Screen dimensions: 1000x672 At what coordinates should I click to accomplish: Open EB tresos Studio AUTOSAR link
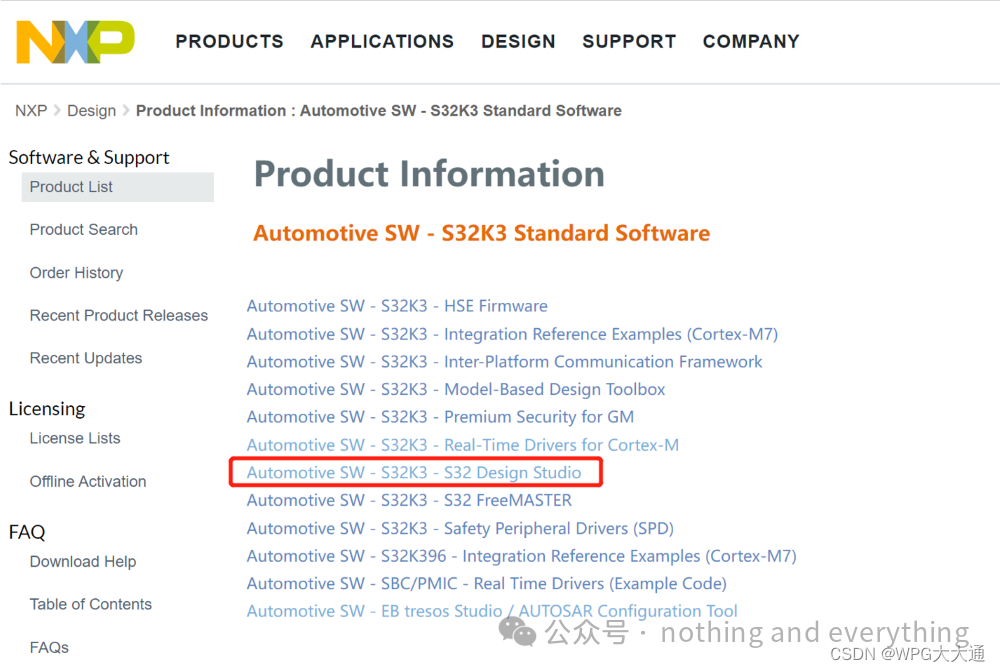tap(492, 611)
